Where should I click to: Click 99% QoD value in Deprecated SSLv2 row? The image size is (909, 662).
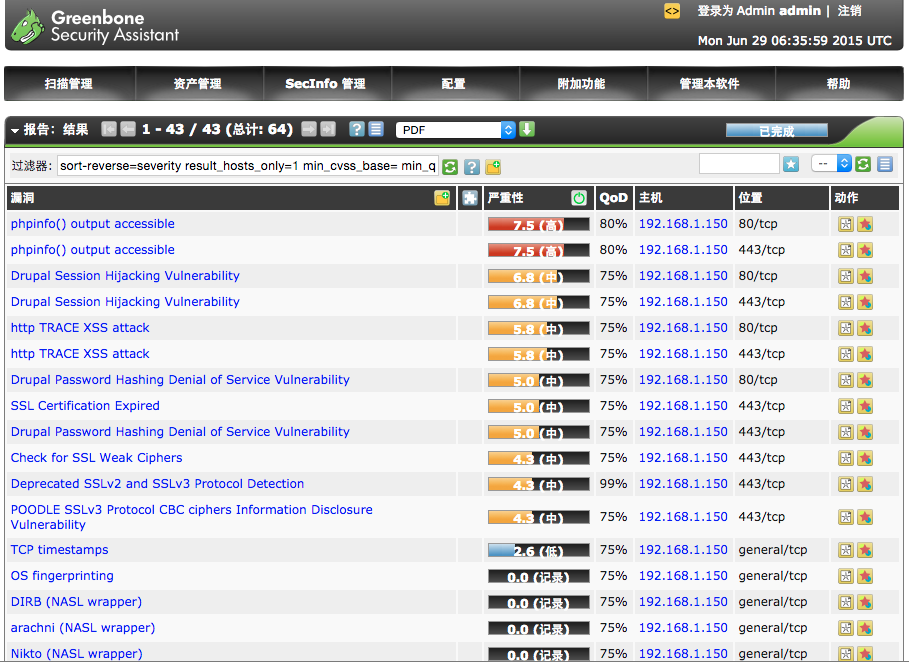(x=613, y=483)
